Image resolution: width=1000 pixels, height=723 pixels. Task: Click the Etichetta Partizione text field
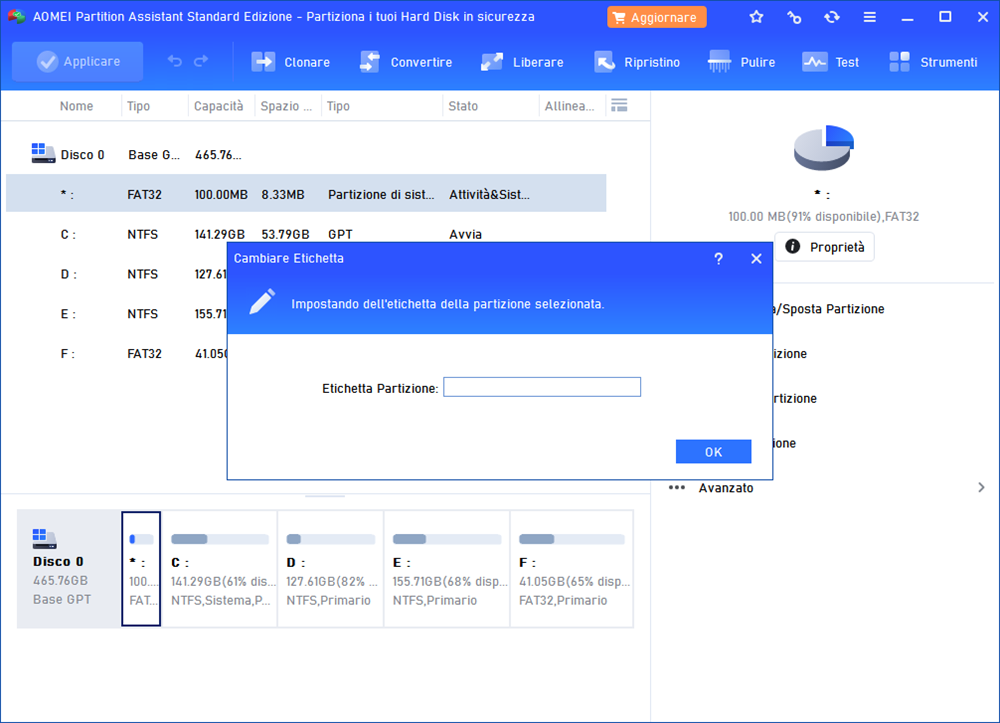click(542, 387)
